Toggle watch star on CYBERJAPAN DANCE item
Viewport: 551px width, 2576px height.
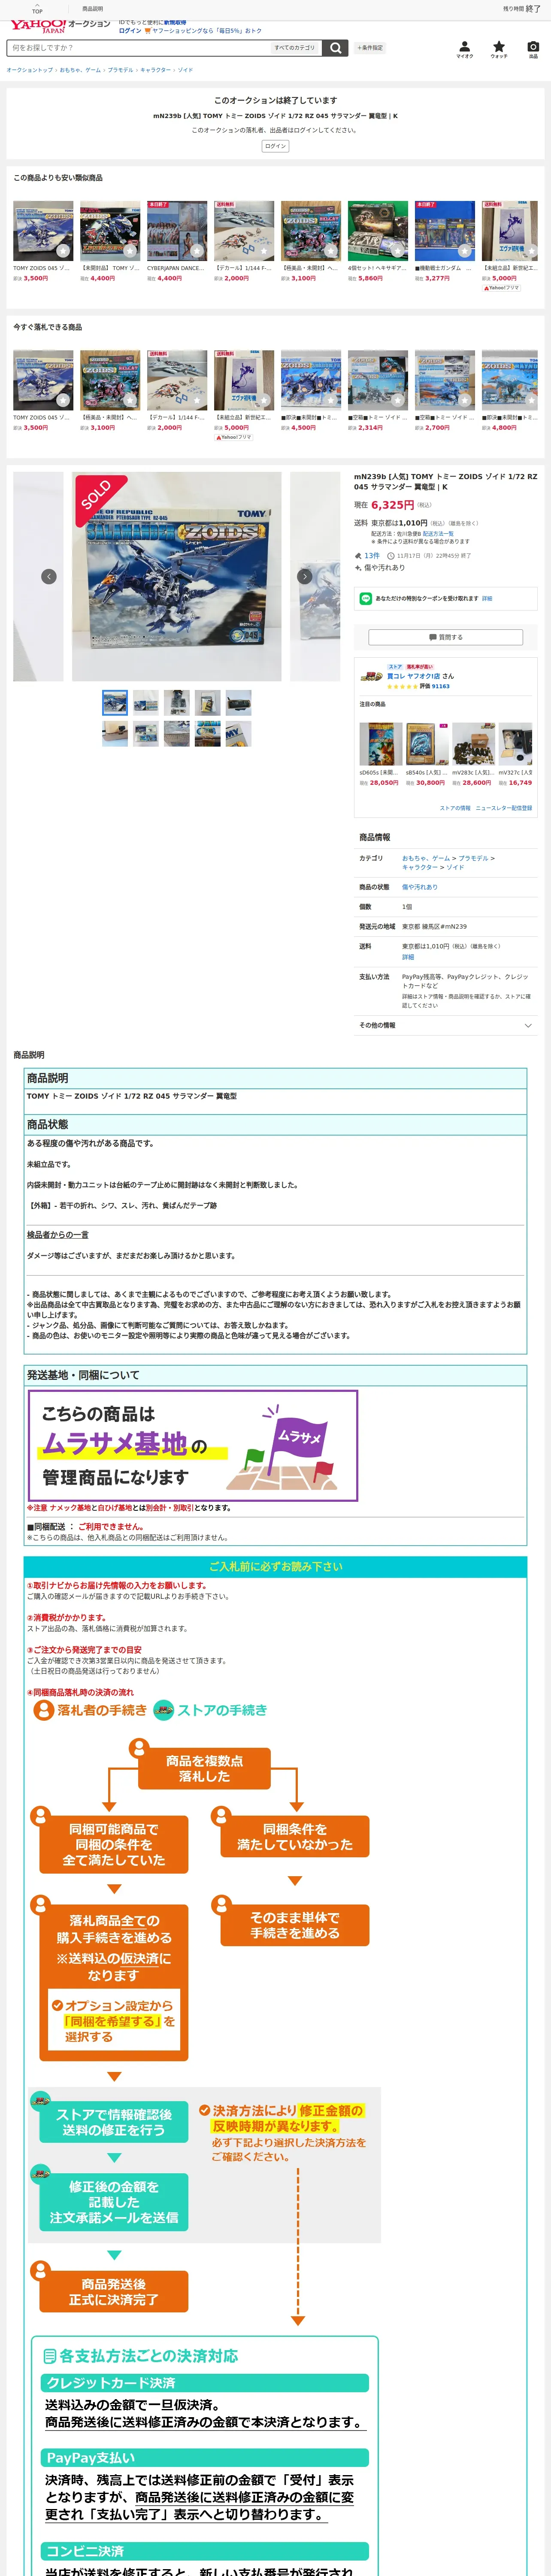197,251
